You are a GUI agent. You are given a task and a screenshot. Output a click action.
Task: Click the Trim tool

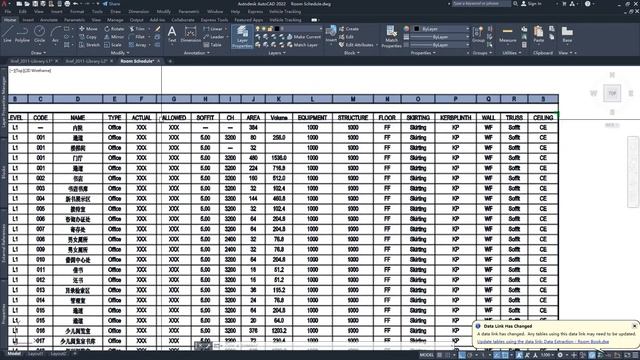coord(137,29)
